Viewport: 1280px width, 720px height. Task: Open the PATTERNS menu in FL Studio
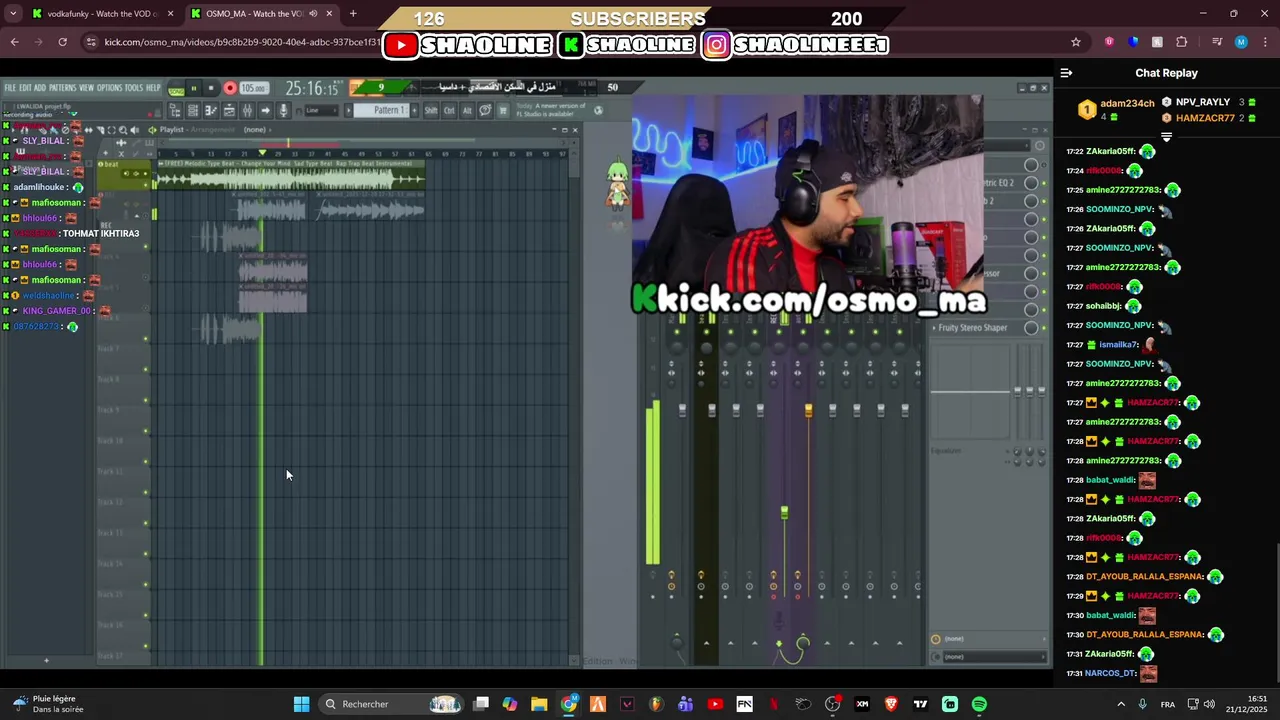coord(63,88)
